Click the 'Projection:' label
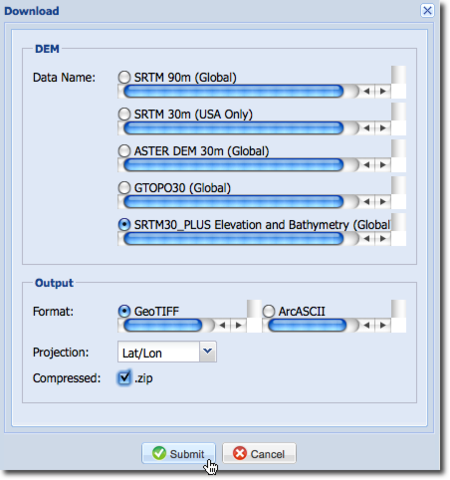Image resolution: width=450 pixels, height=480 pixels. (61, 352)
